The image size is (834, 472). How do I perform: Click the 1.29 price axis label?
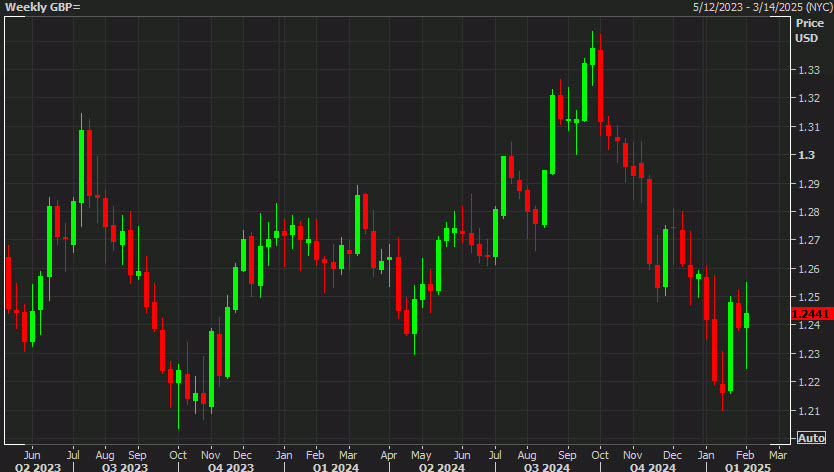click(x=809, y=184)
